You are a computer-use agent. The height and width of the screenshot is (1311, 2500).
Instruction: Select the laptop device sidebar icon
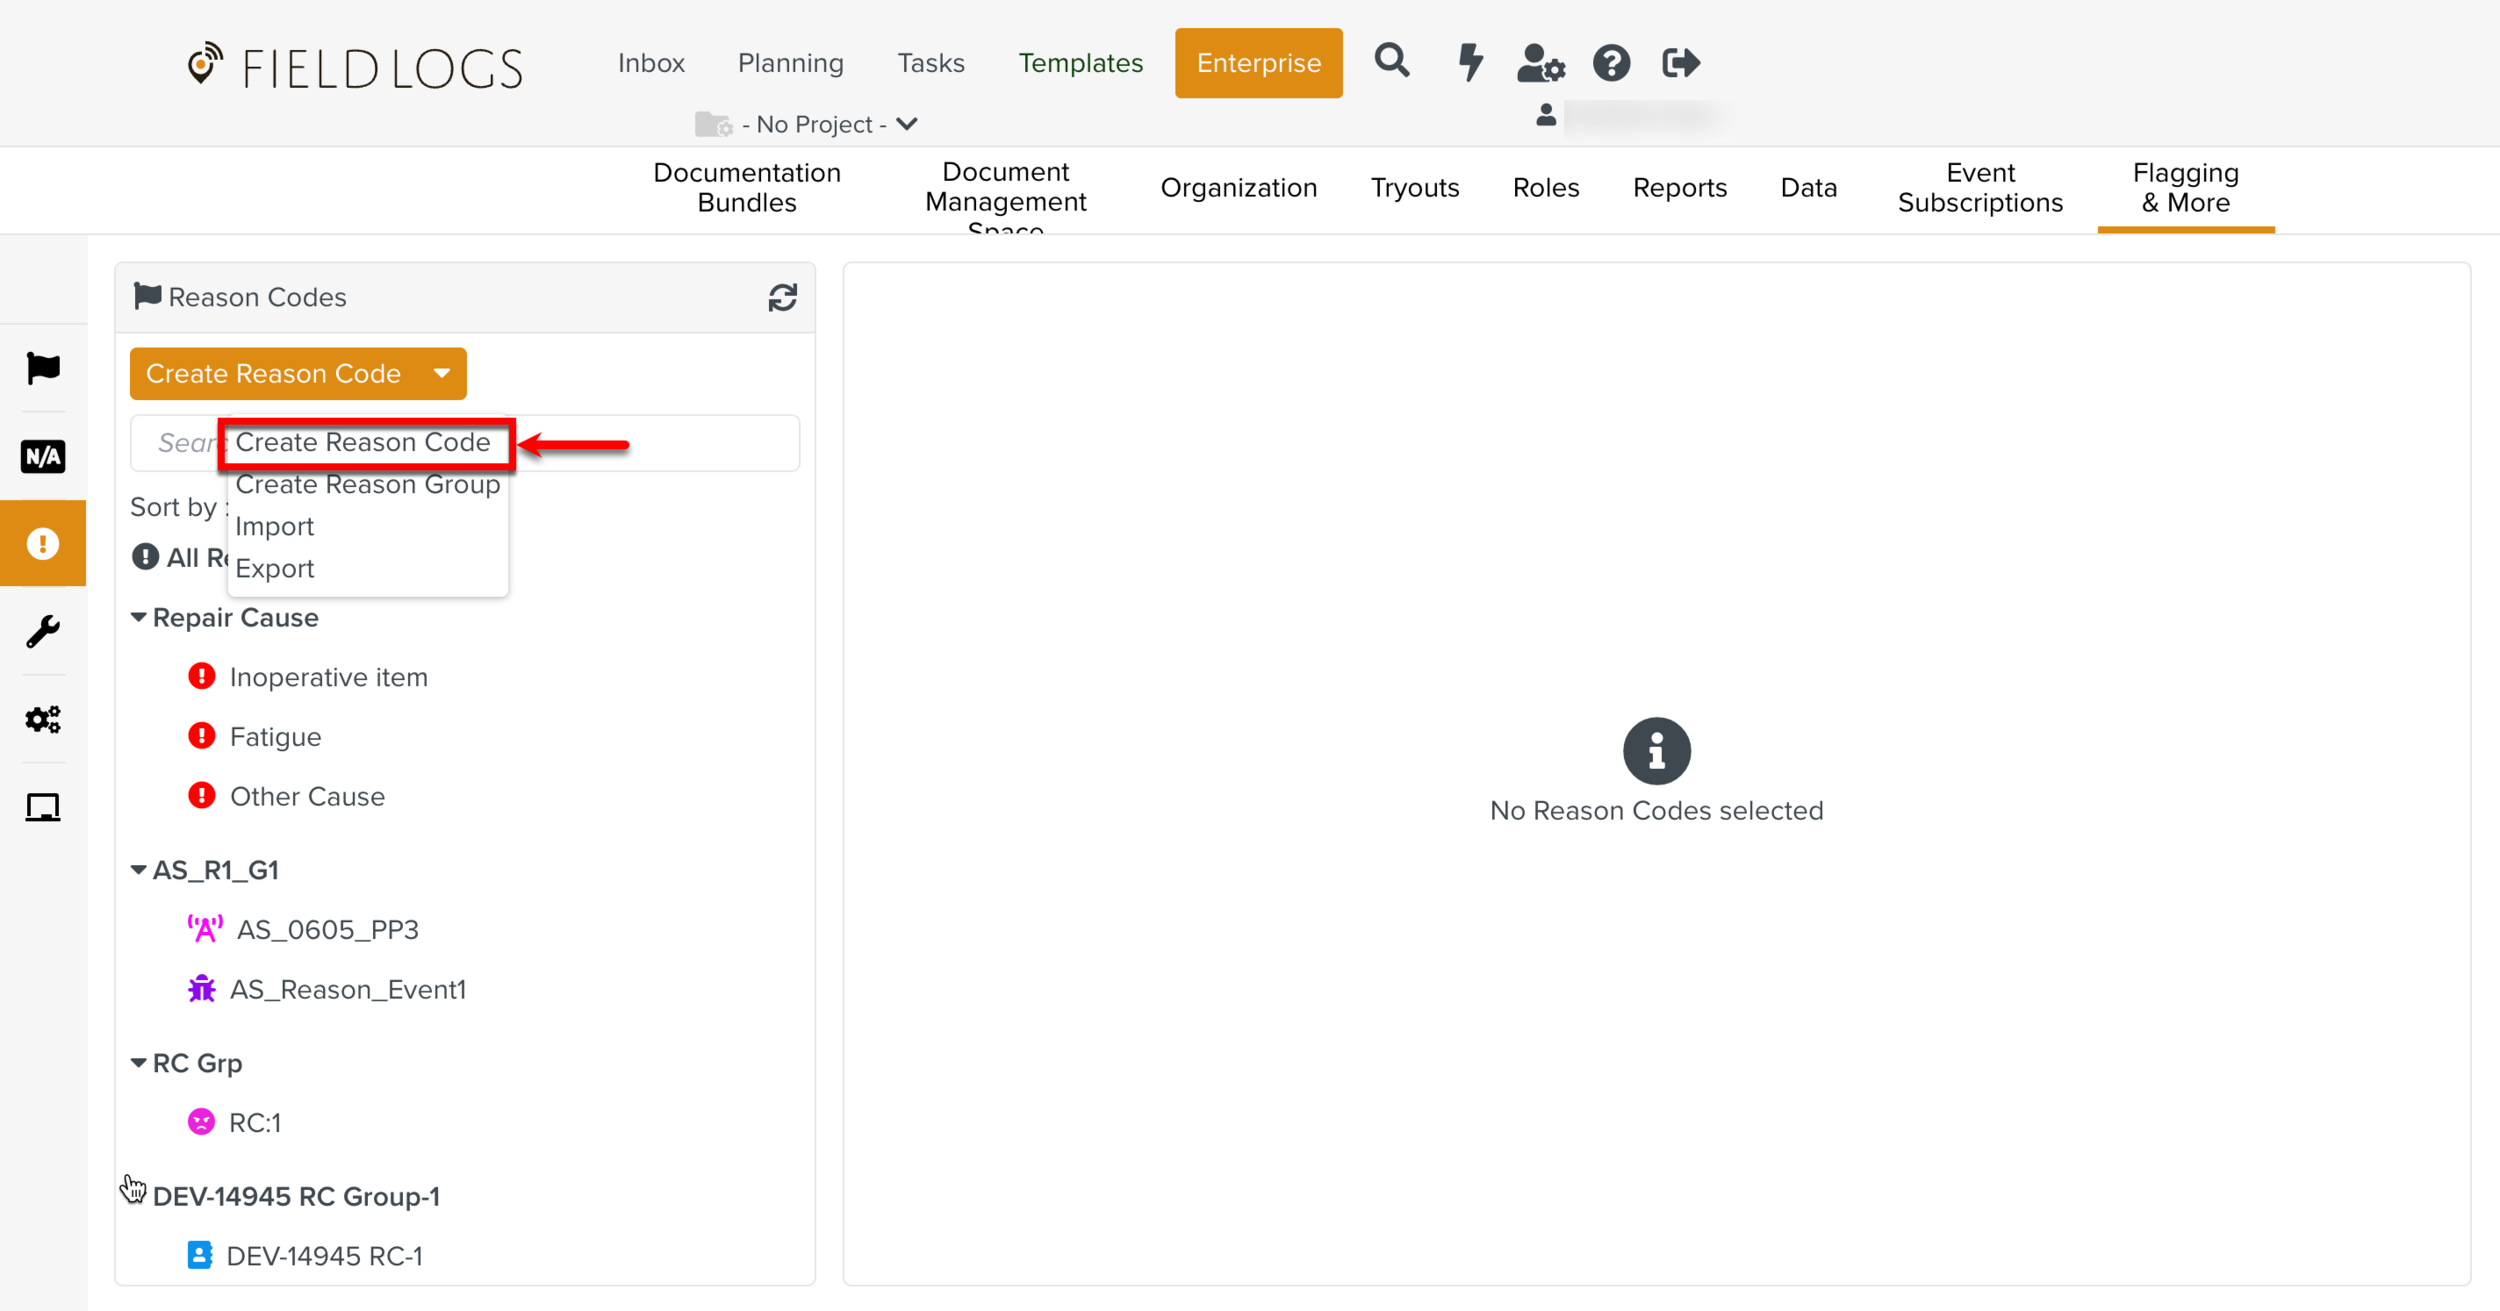43,806
